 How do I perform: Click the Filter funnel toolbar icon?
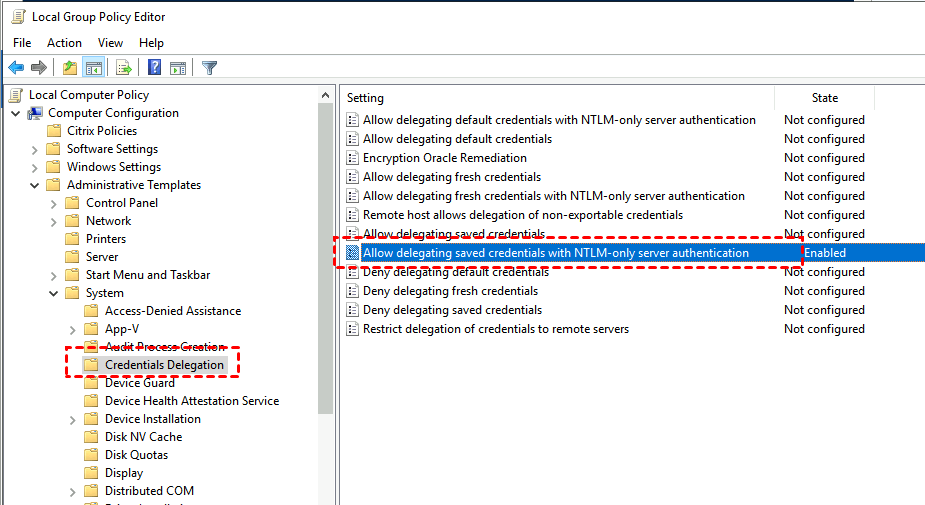[x=209, y=68]
